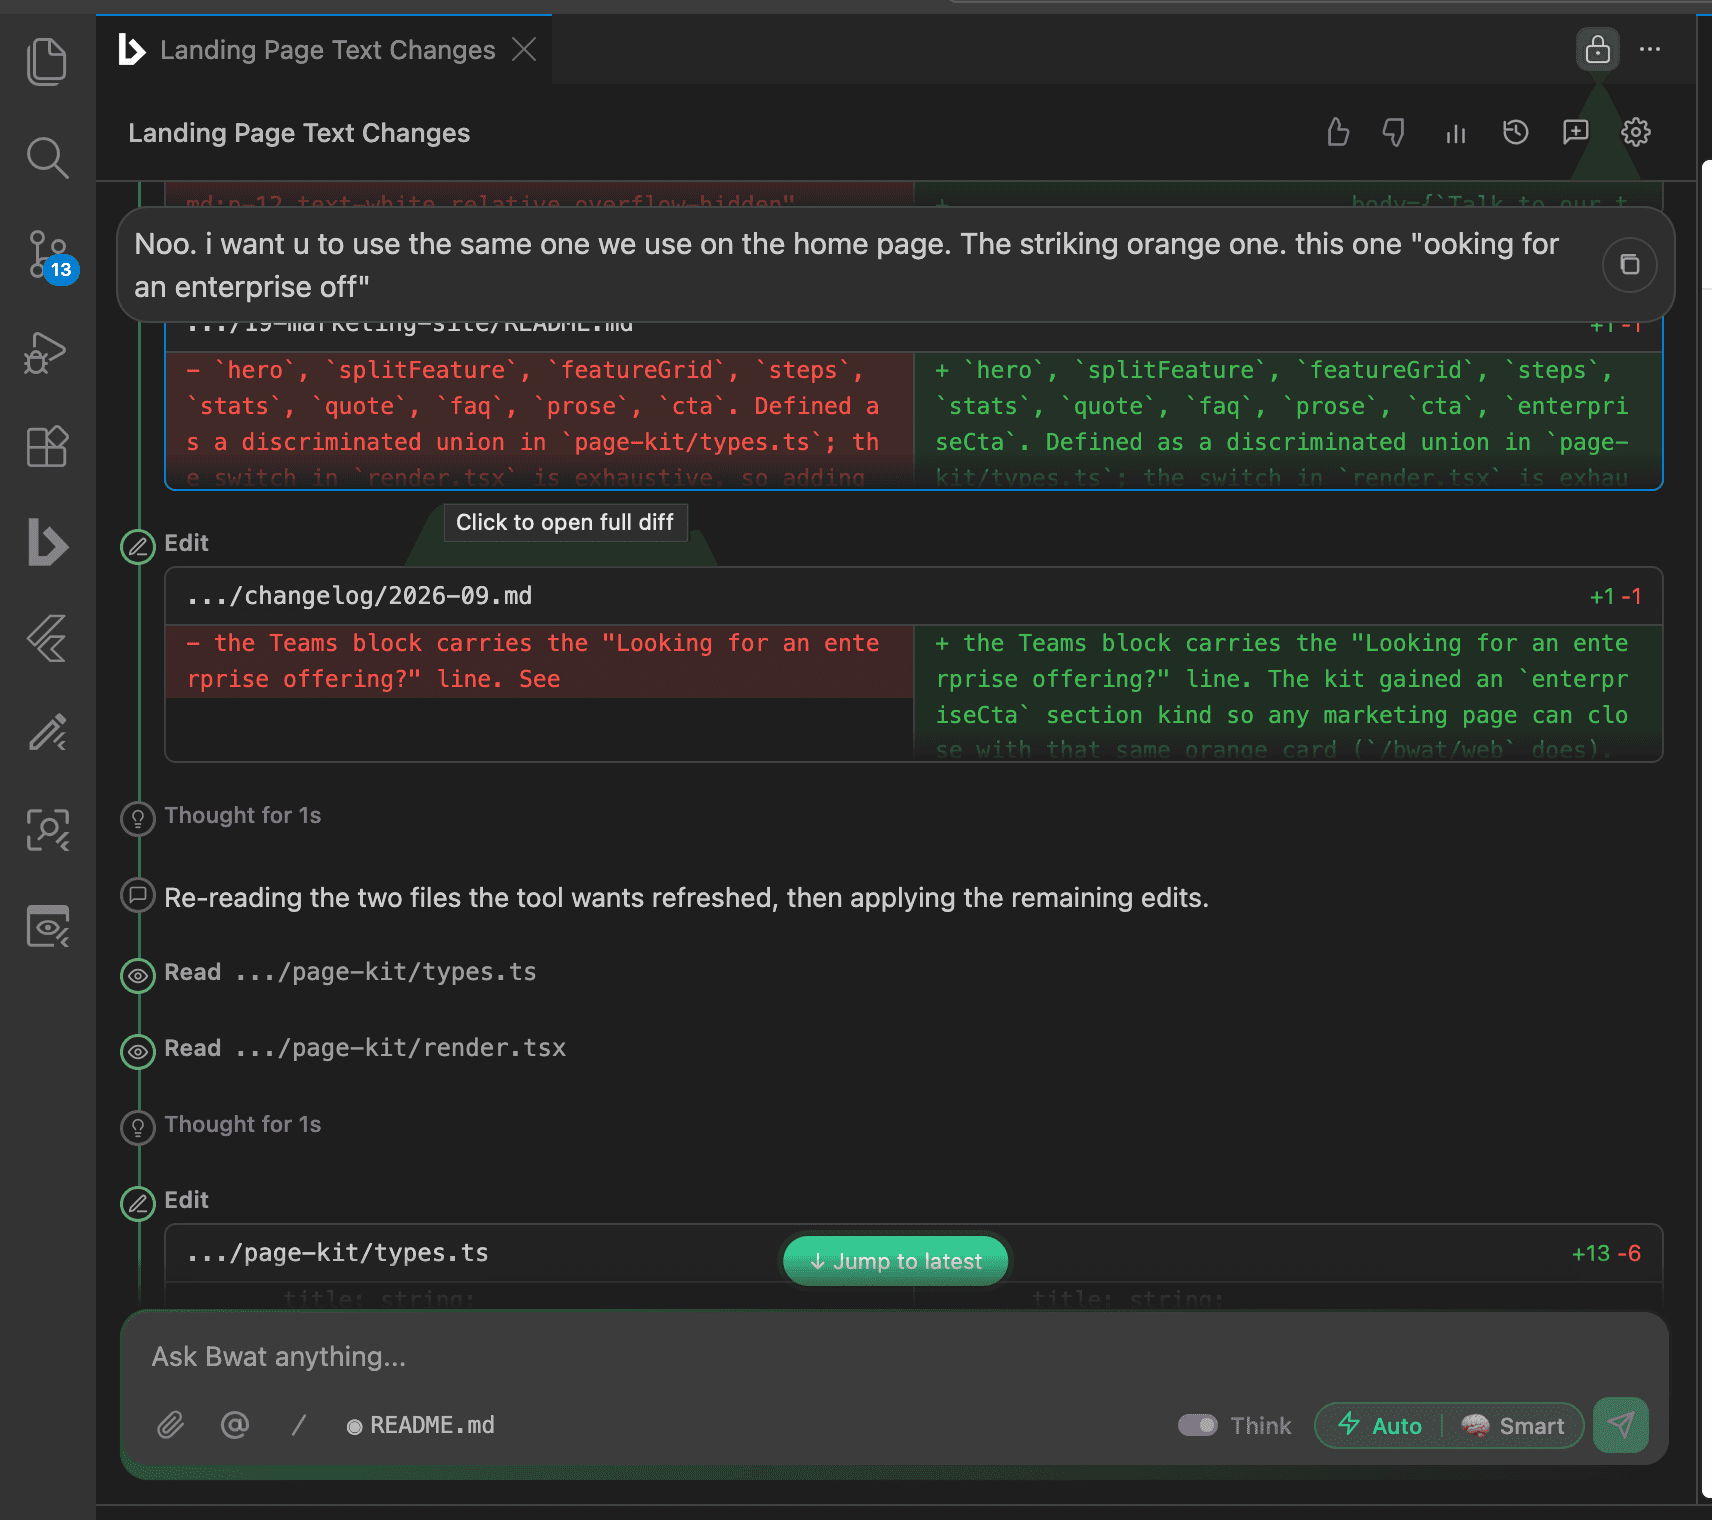This screenshot has height=1520, width=1712.
Task: Insert a mention with the @ icon
Action: coord(235,1425)
